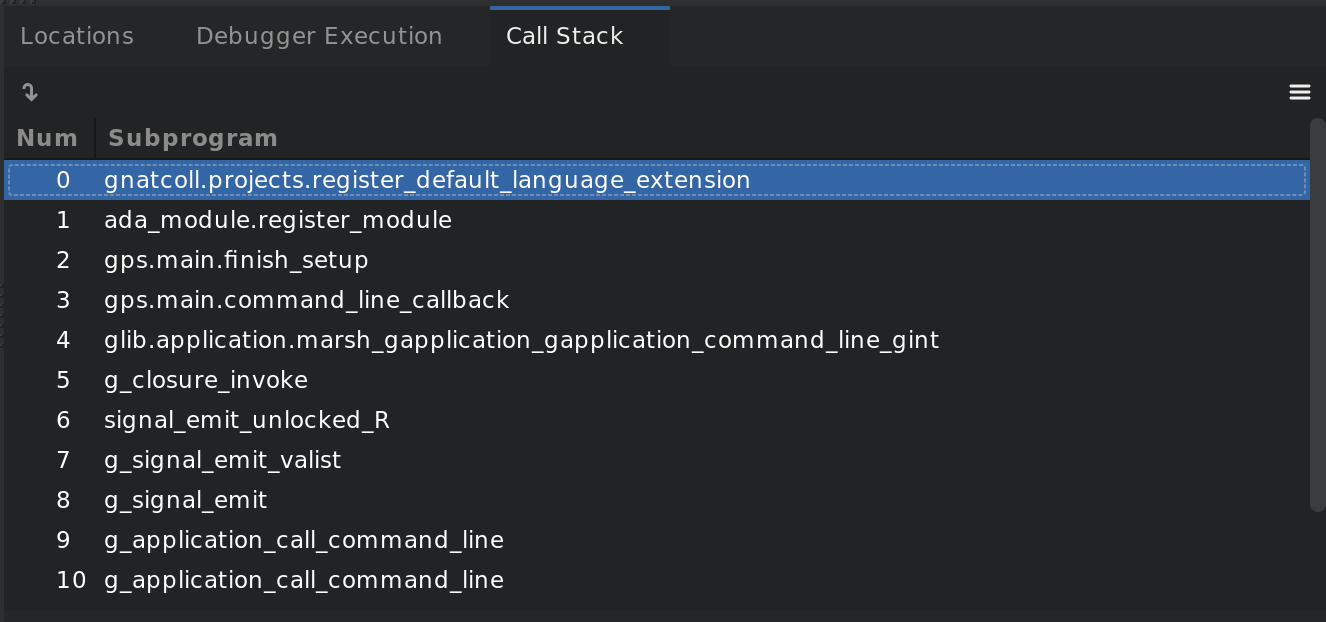Click the vertical scrollbar of the call stack
This screenshot has height=622, width=1326.
1316,313
